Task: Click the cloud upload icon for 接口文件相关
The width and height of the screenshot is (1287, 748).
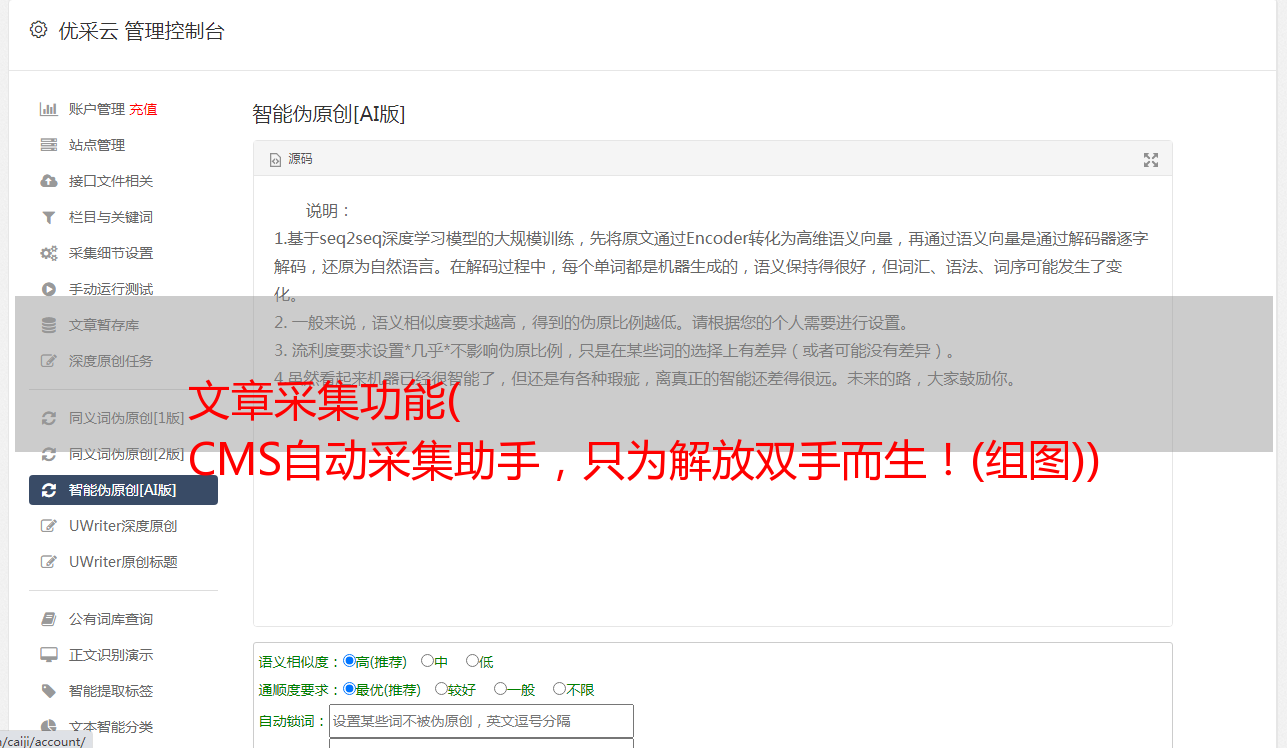Action: click(48, 181)
